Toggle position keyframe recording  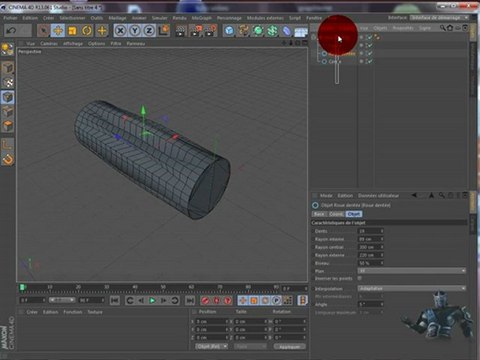pos(243,301)
